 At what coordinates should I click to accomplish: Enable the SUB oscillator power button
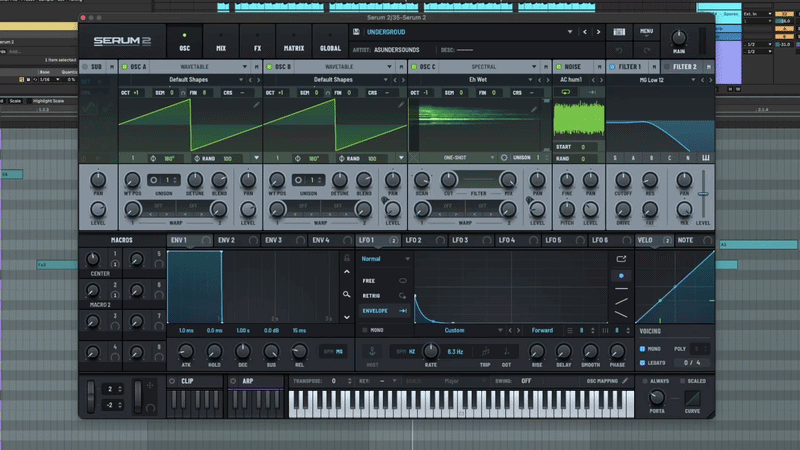(85, 67)
